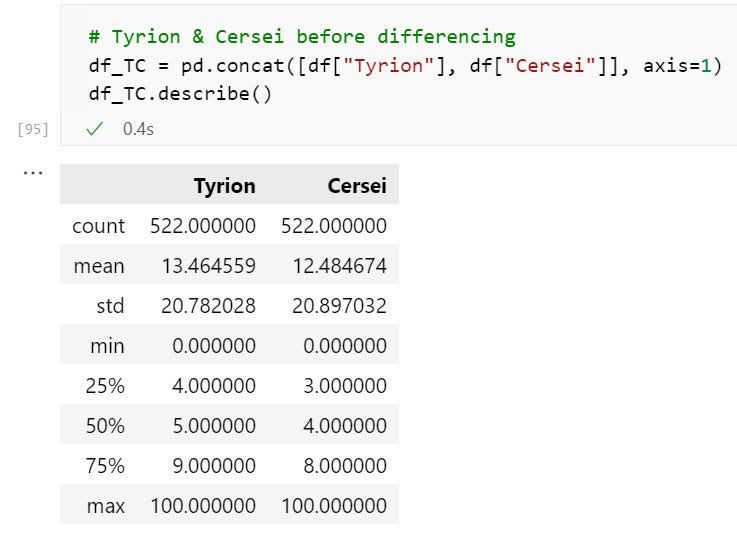This screenshot has width=737, height=548.
Task: Select the Cersei column header
Action: 356,186
